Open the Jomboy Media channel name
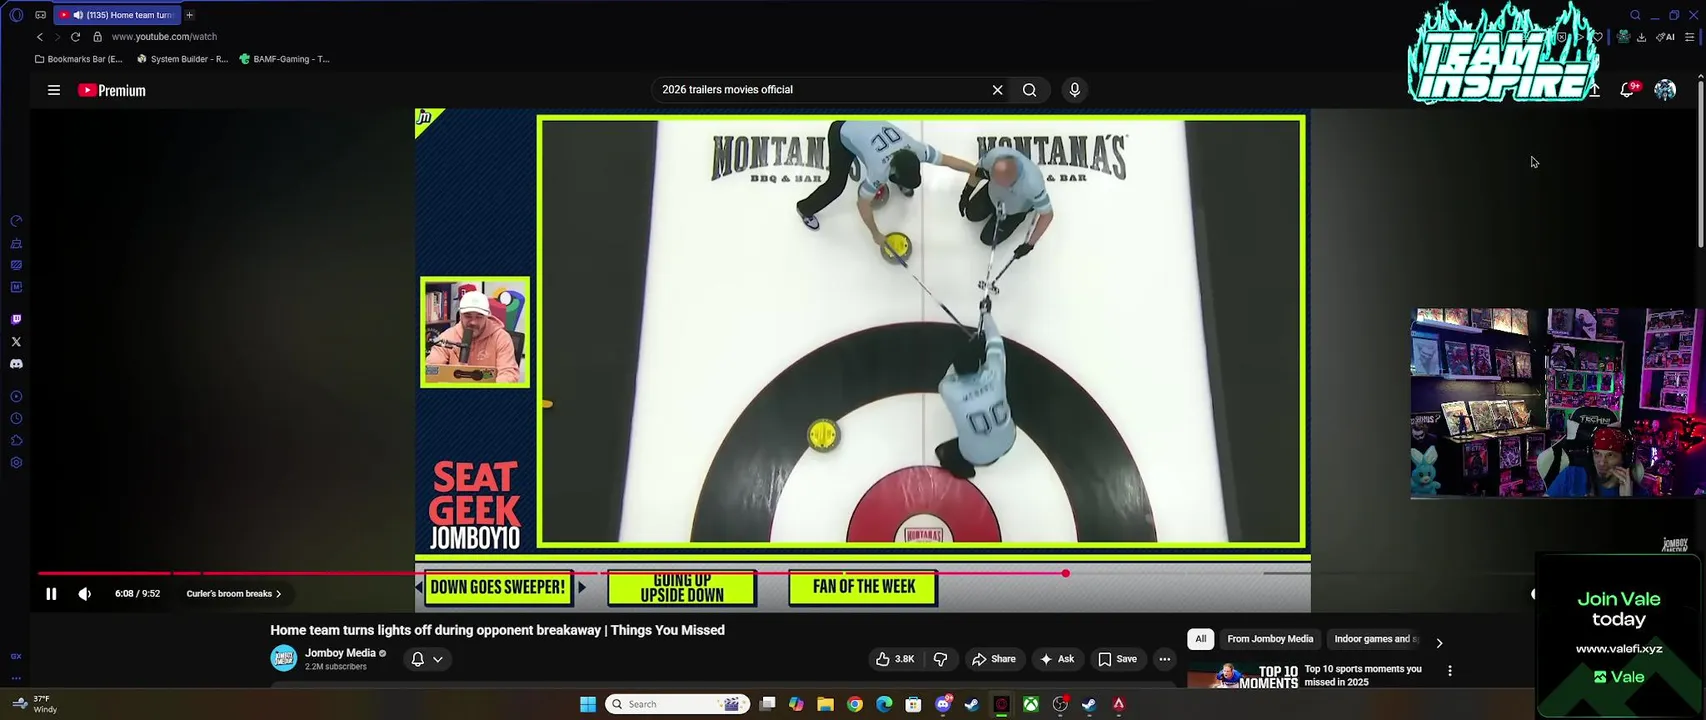This screenshot has height=720, width=1706. pos(340,653)
